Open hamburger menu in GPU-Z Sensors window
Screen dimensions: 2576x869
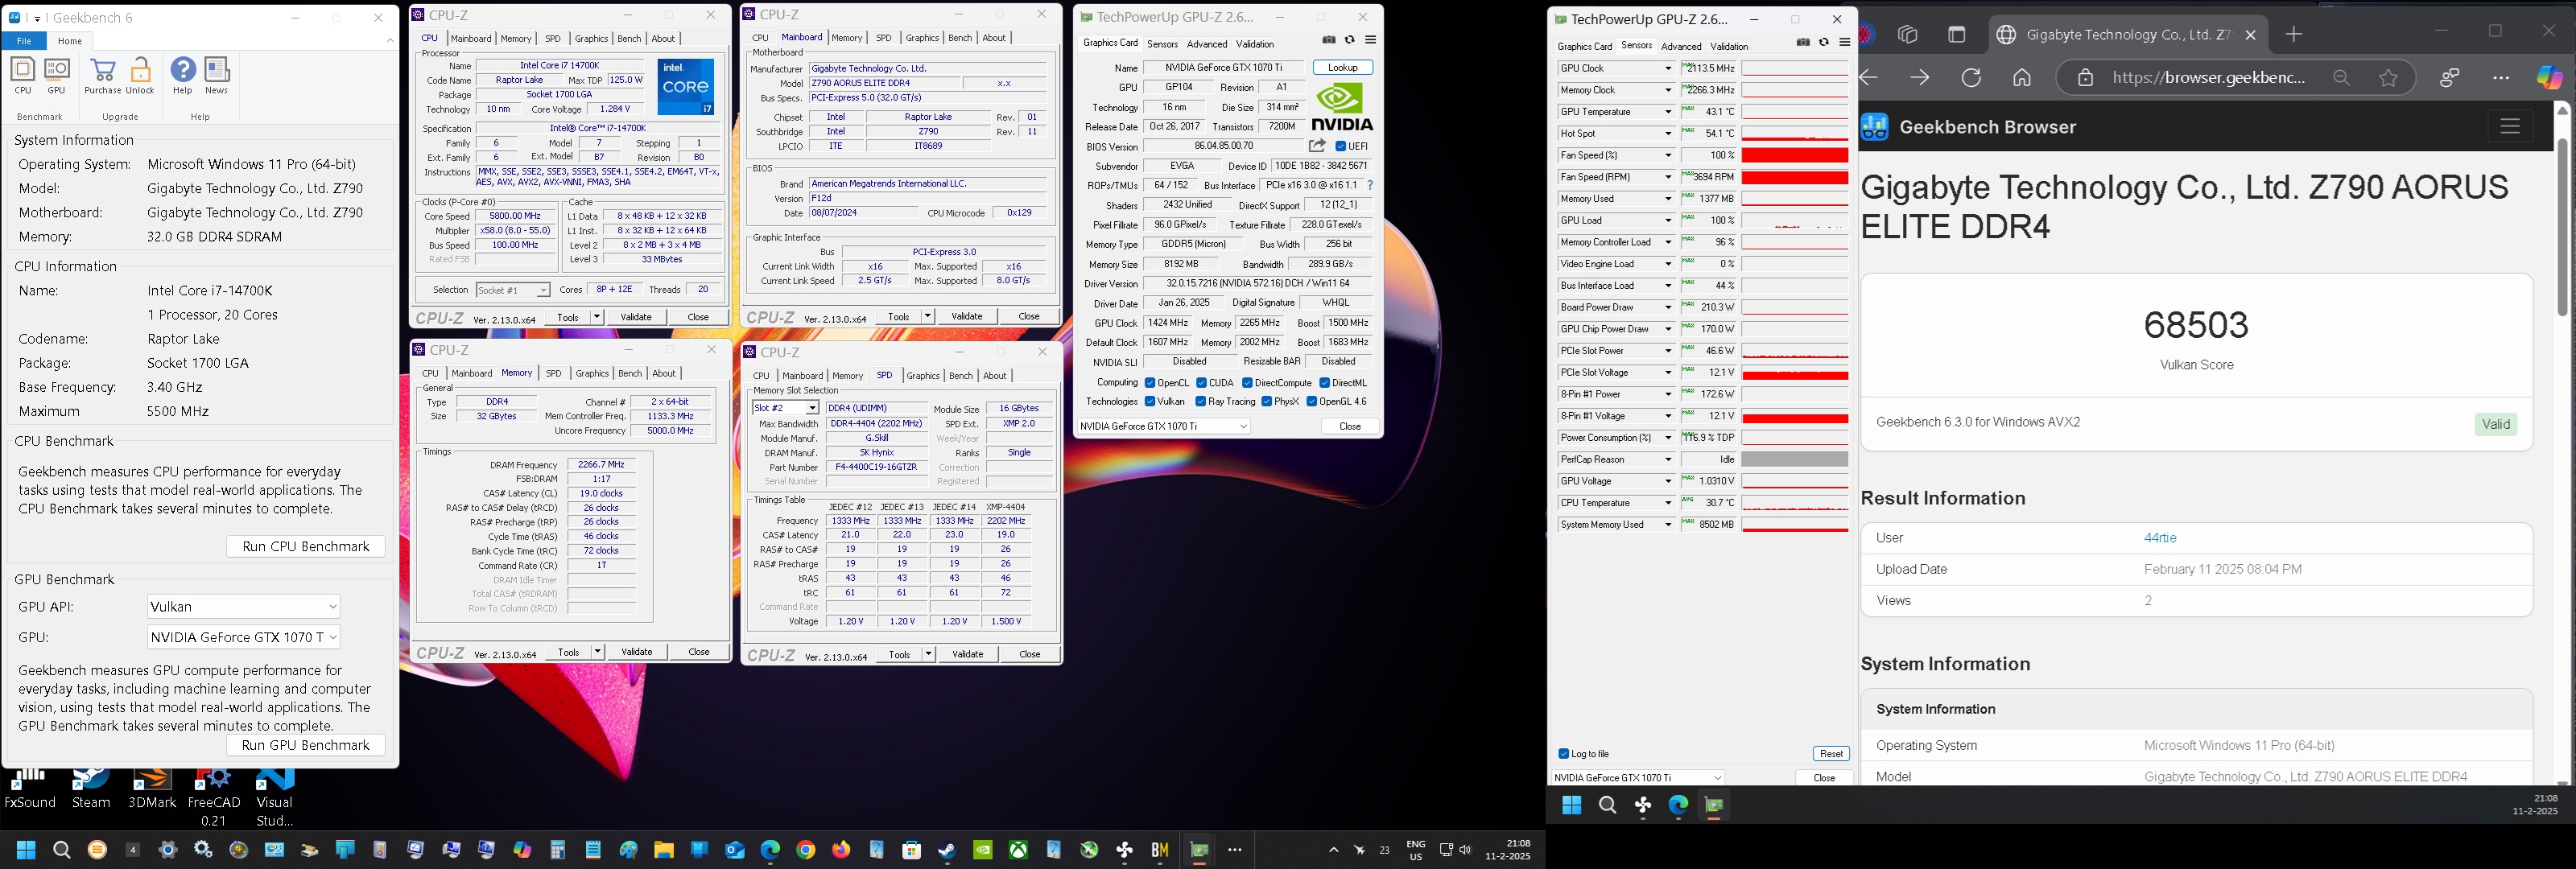(1845, 42)
